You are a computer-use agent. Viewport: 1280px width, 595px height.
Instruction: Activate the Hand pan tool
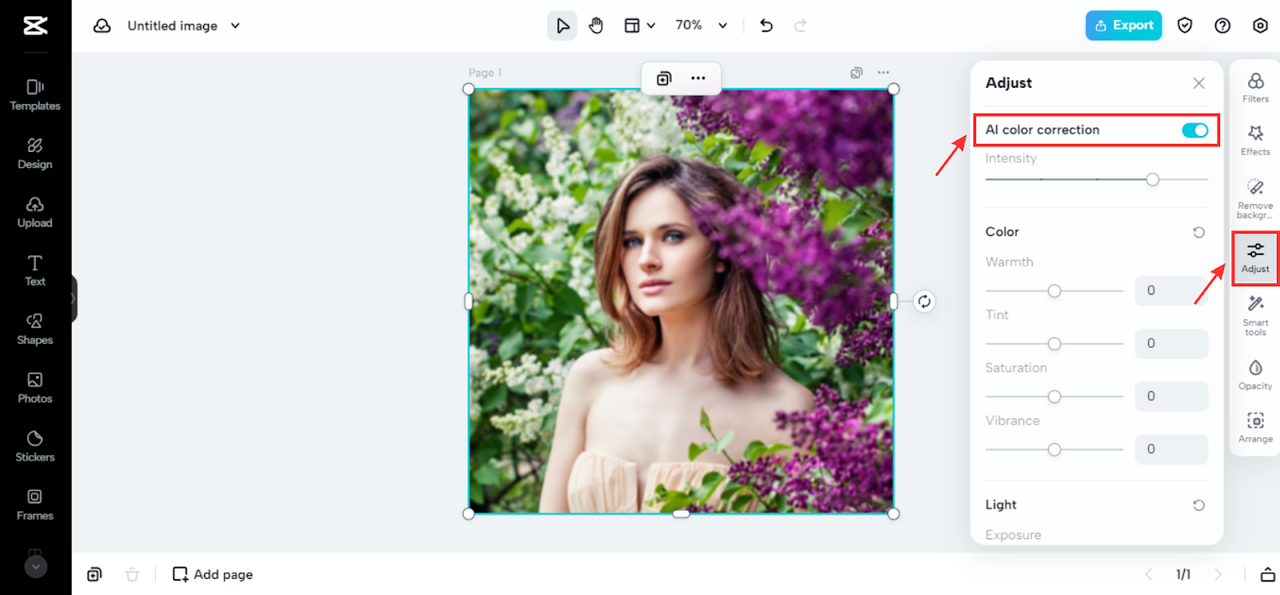(x=596, y=26)
